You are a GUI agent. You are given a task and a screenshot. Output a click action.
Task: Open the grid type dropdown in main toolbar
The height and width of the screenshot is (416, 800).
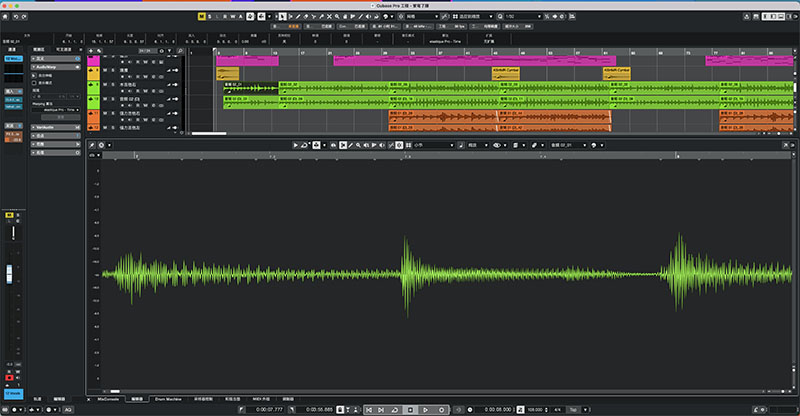(x=473, y=16)
